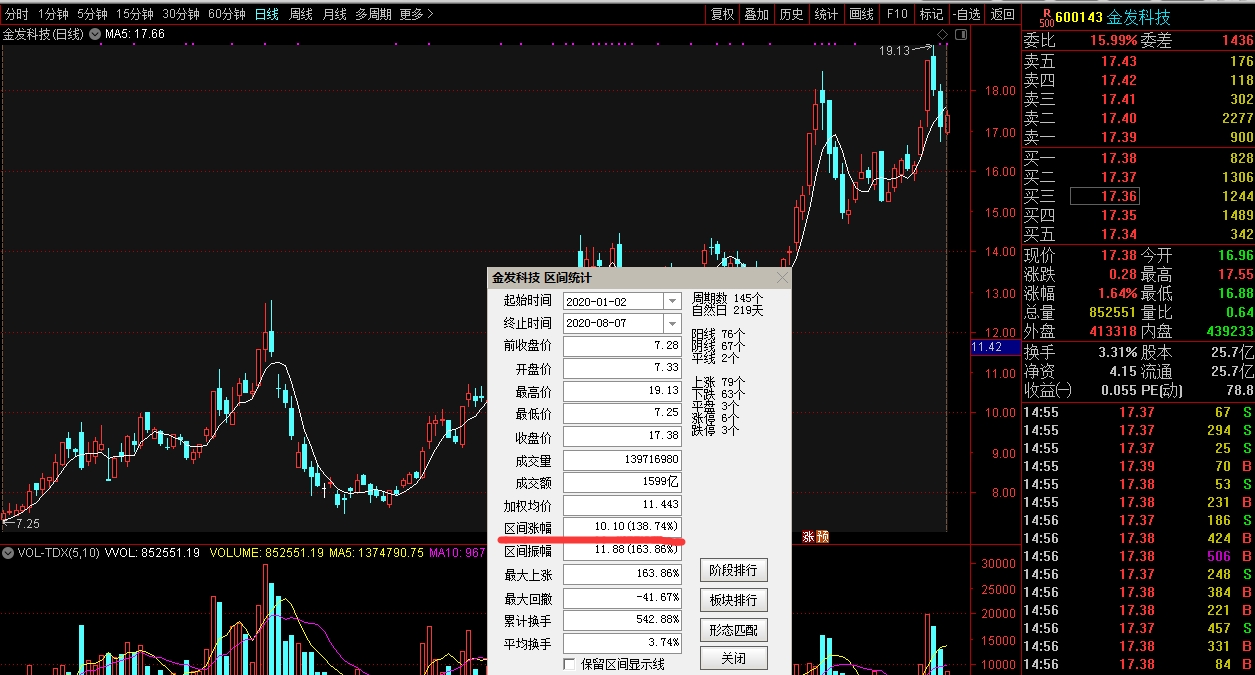Switch to the 周线 weekly chart tab

coord(301,14)
